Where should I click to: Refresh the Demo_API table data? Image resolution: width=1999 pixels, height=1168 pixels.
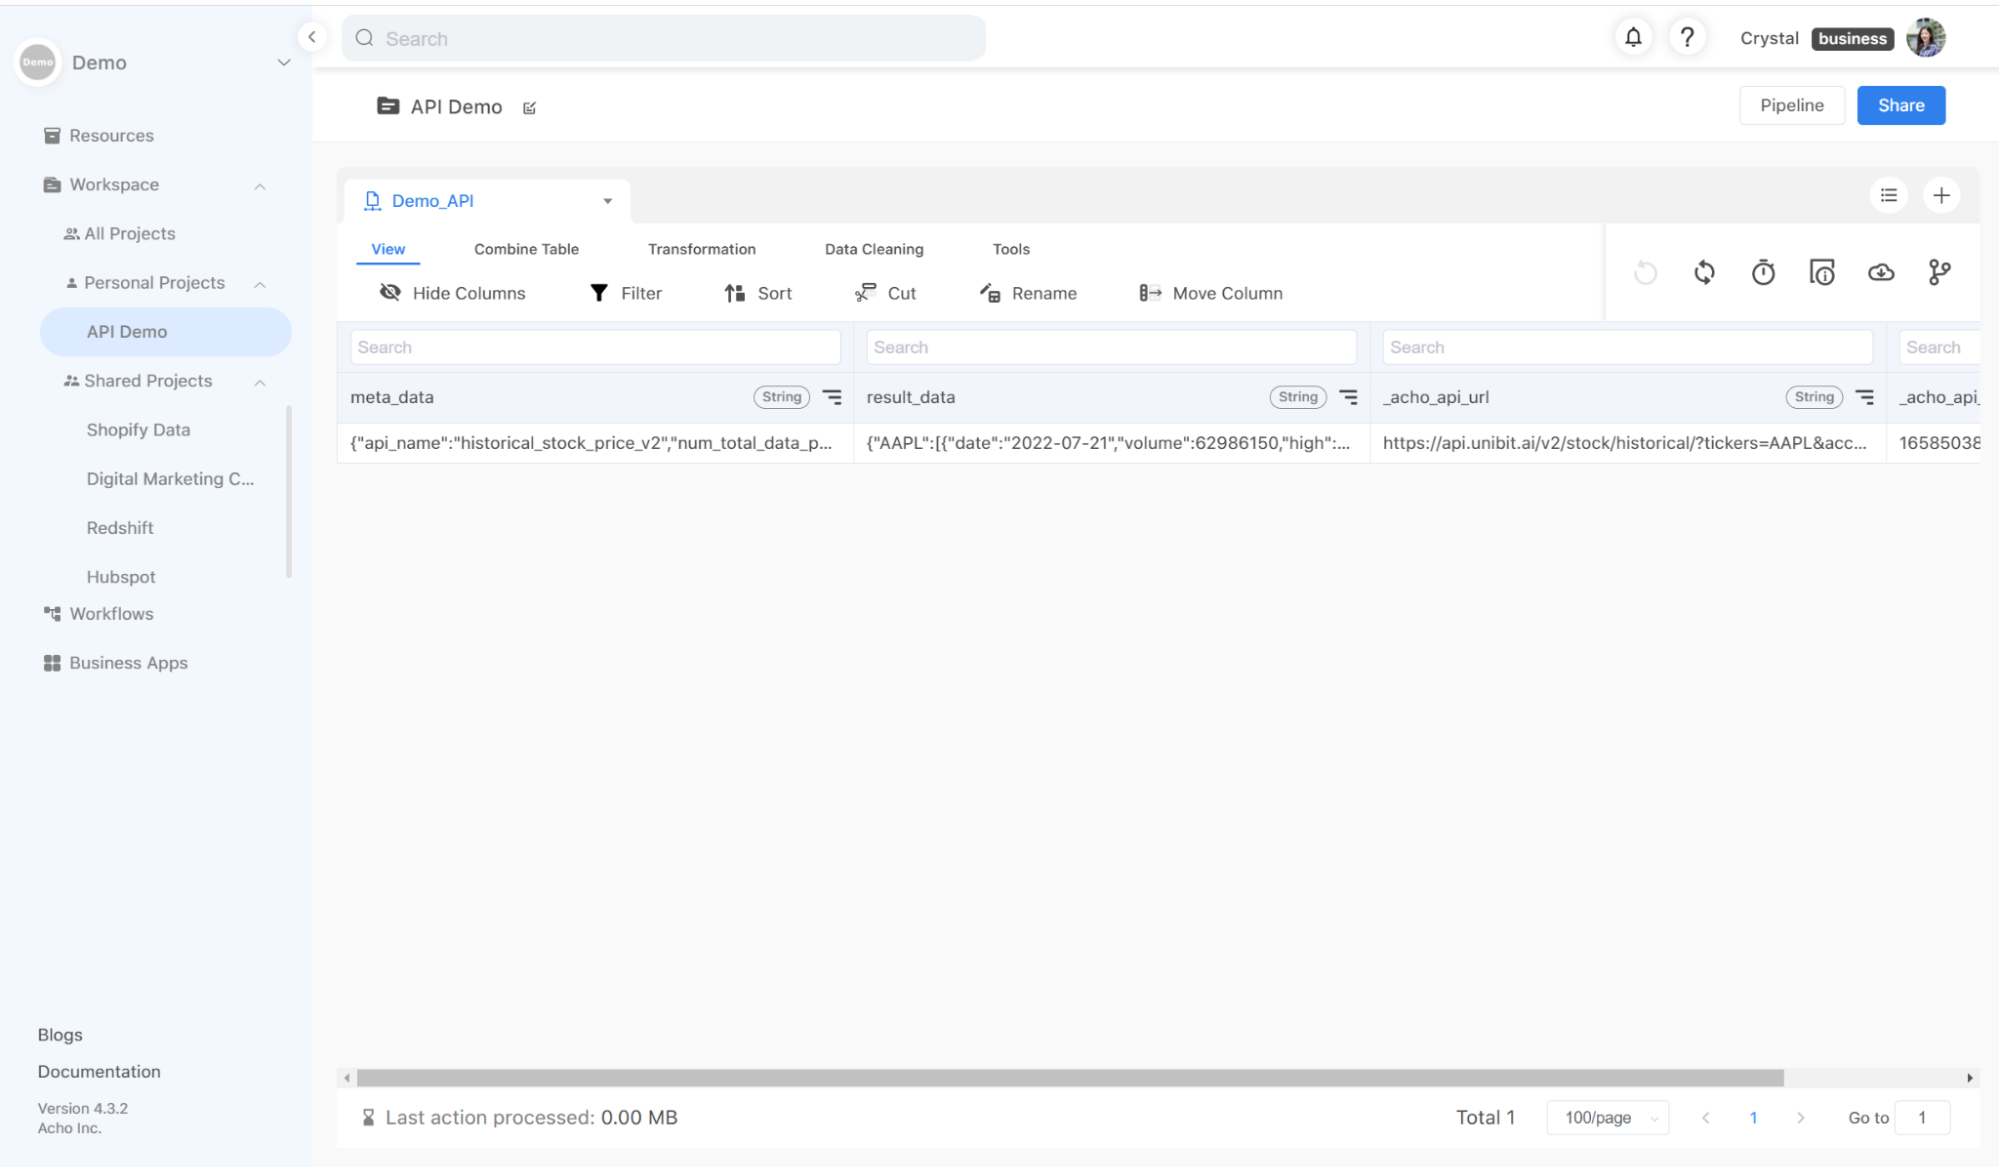[1704, 272]
